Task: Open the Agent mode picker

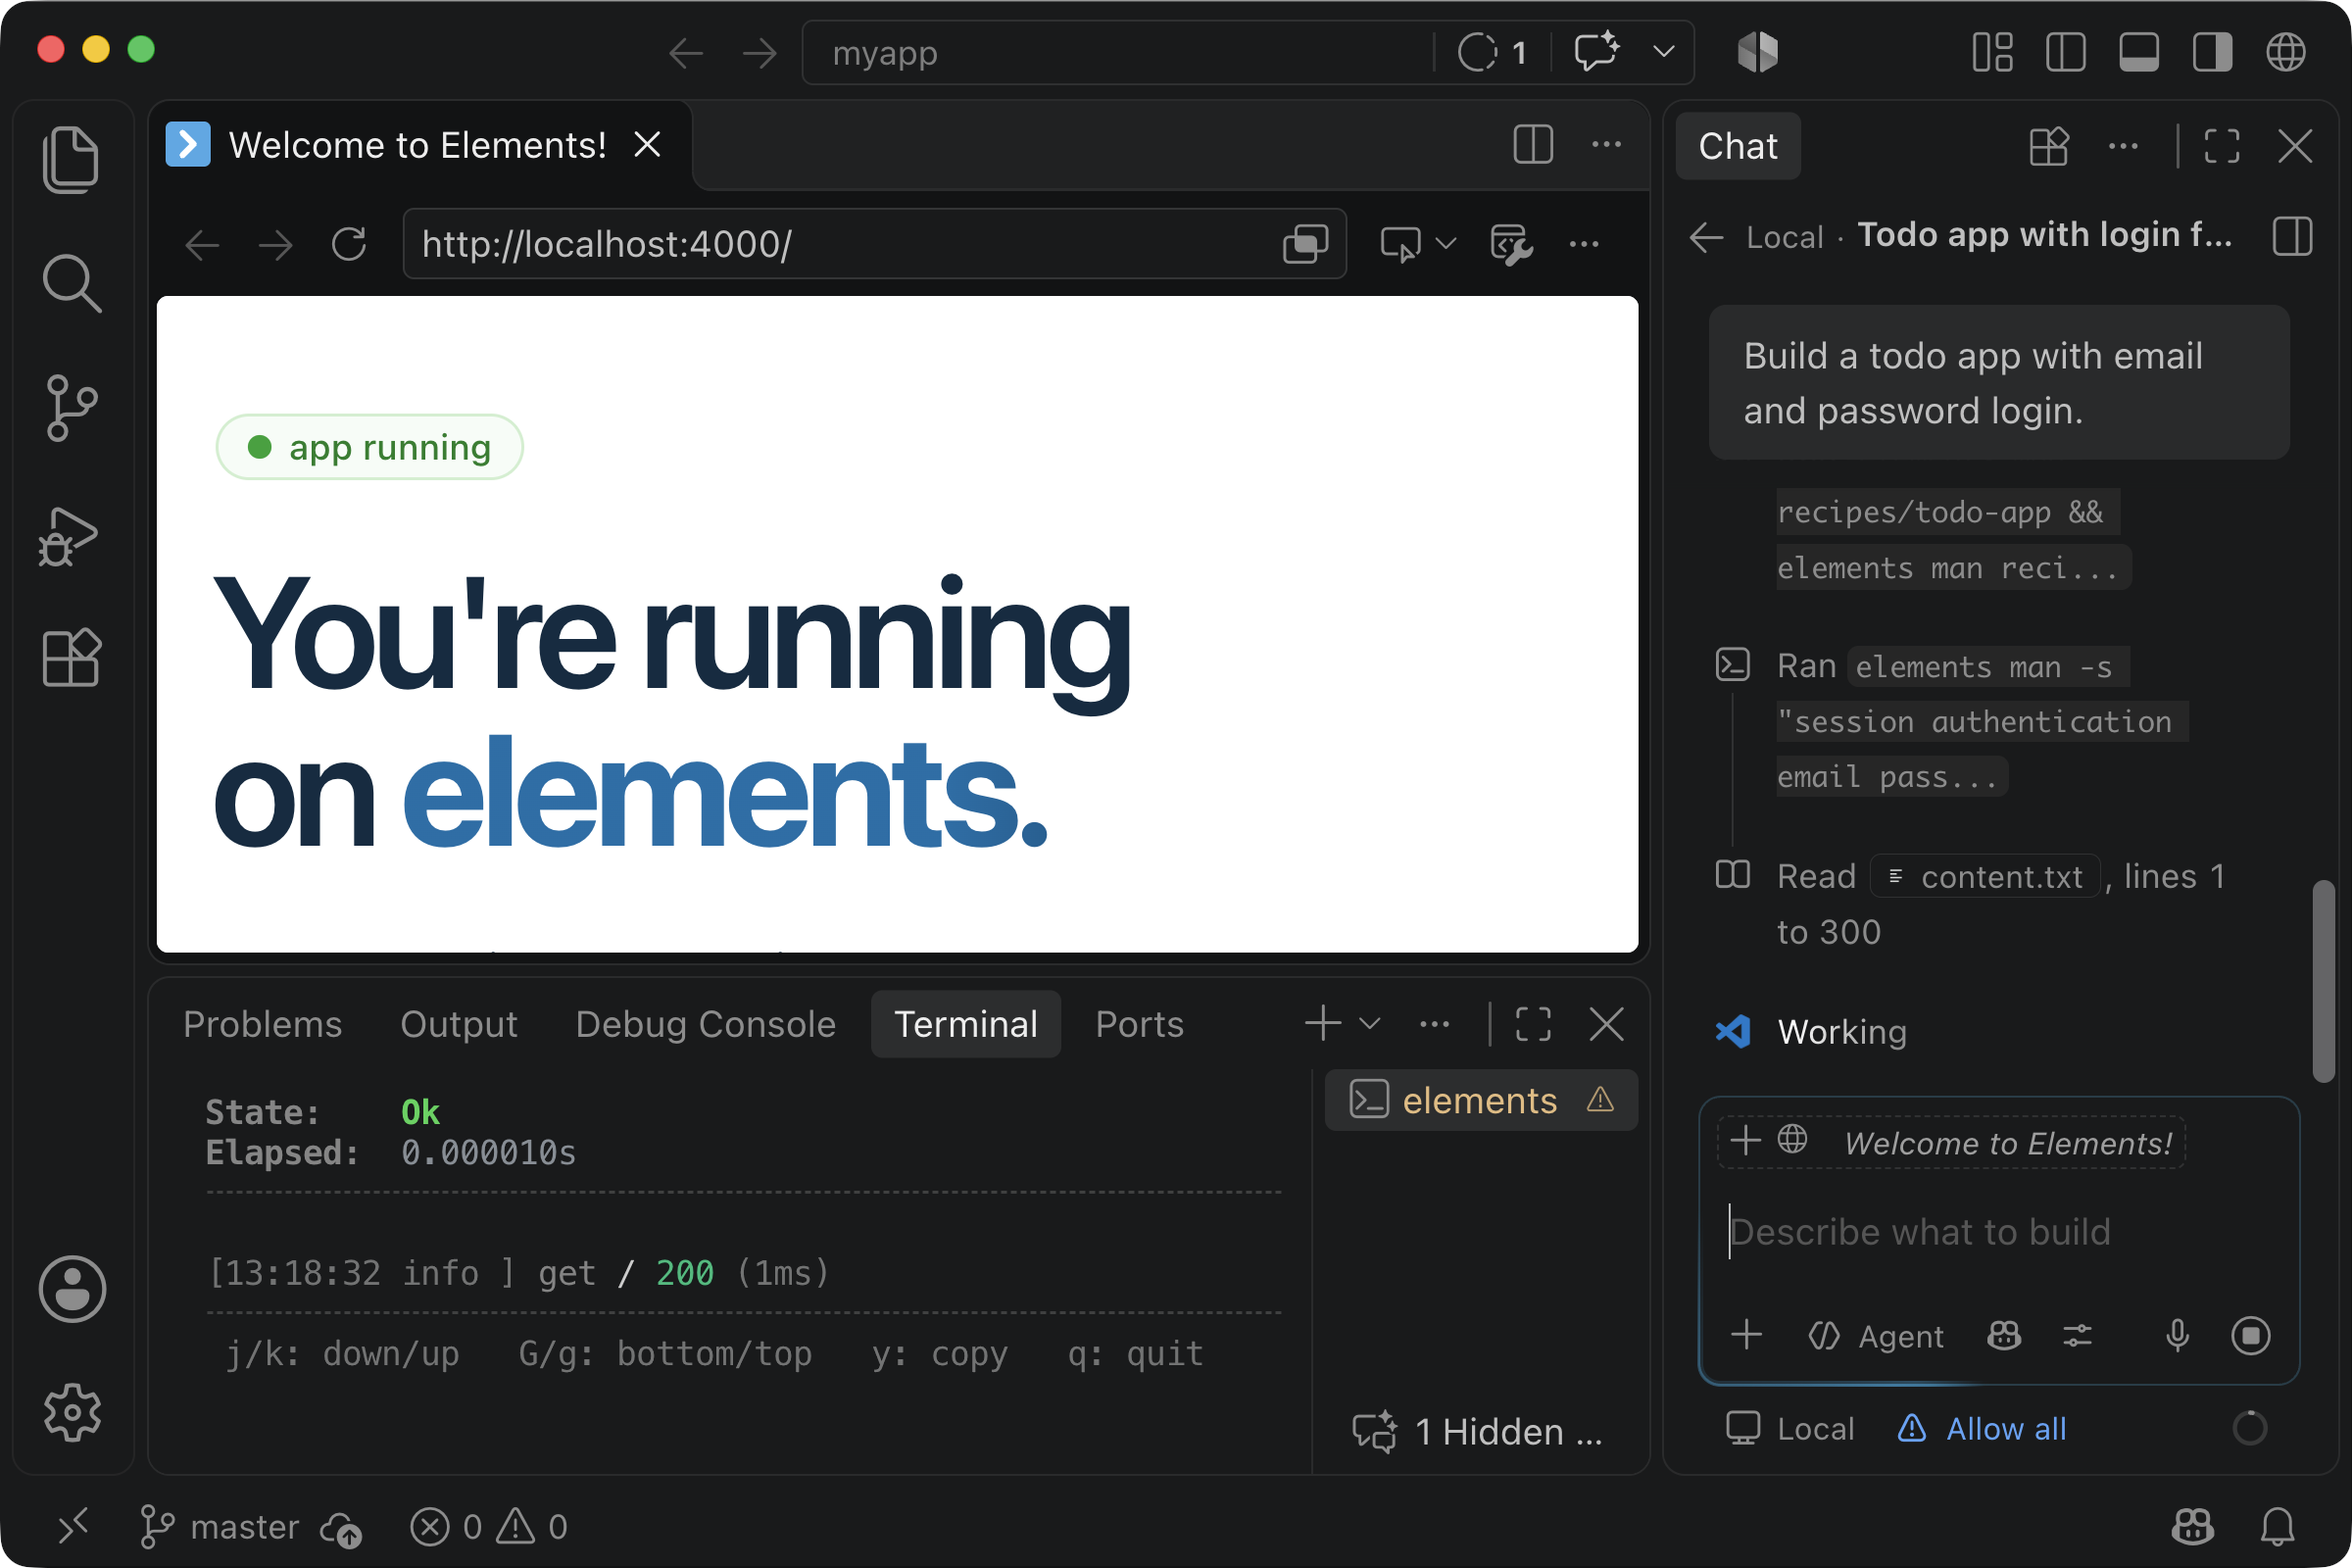Action: click(x=1876, y=1336)
